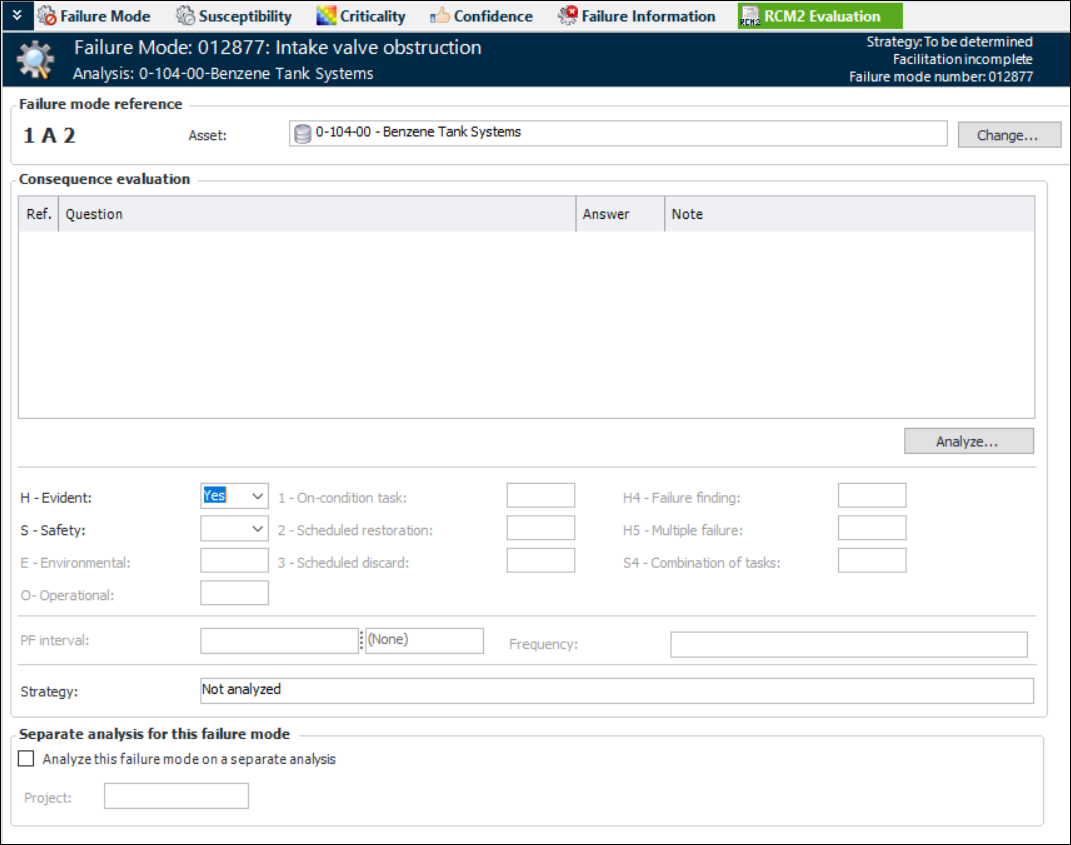Click the Failure Mode tab icon
This screenshot has height=845, width=1071.
tap(46, 16)
